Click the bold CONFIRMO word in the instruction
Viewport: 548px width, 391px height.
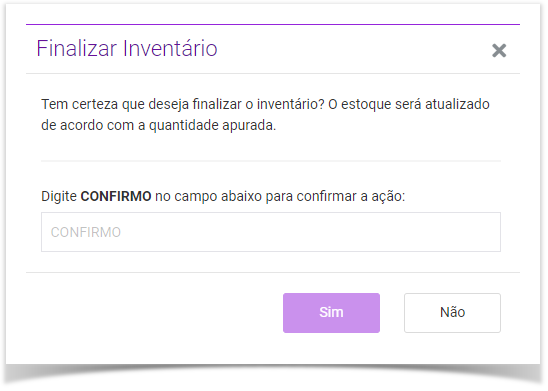(116, 196)
